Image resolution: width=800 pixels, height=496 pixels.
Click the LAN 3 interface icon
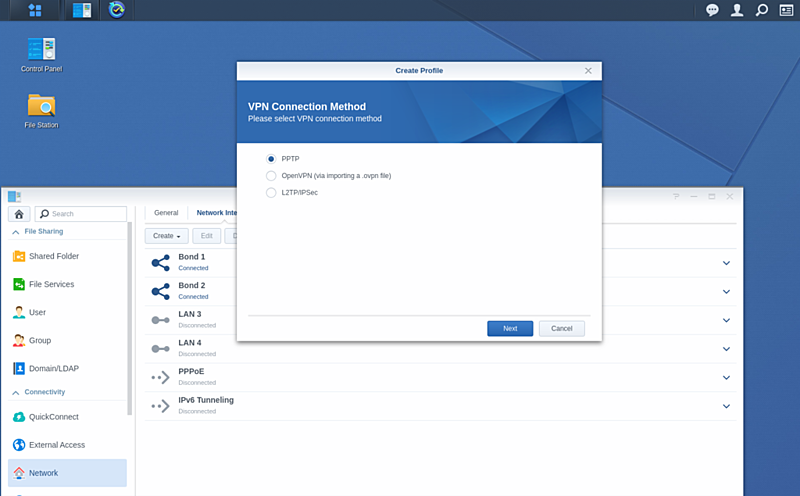[160, 320]
